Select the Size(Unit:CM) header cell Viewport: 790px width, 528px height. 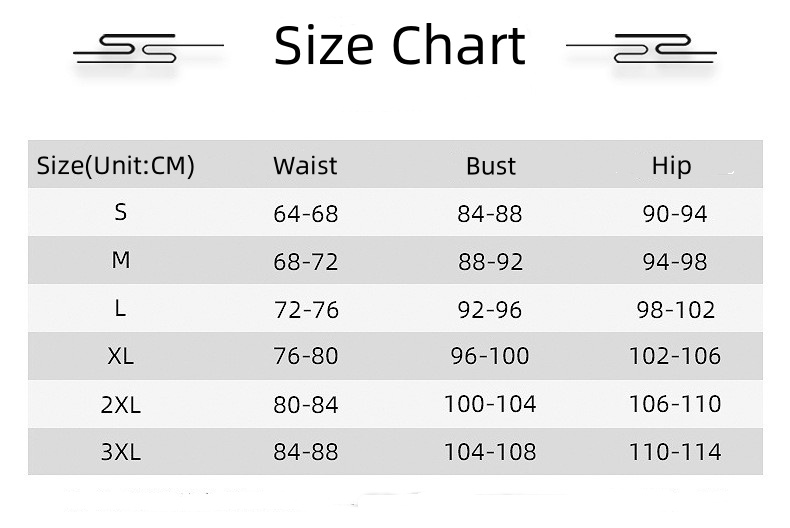115,166
